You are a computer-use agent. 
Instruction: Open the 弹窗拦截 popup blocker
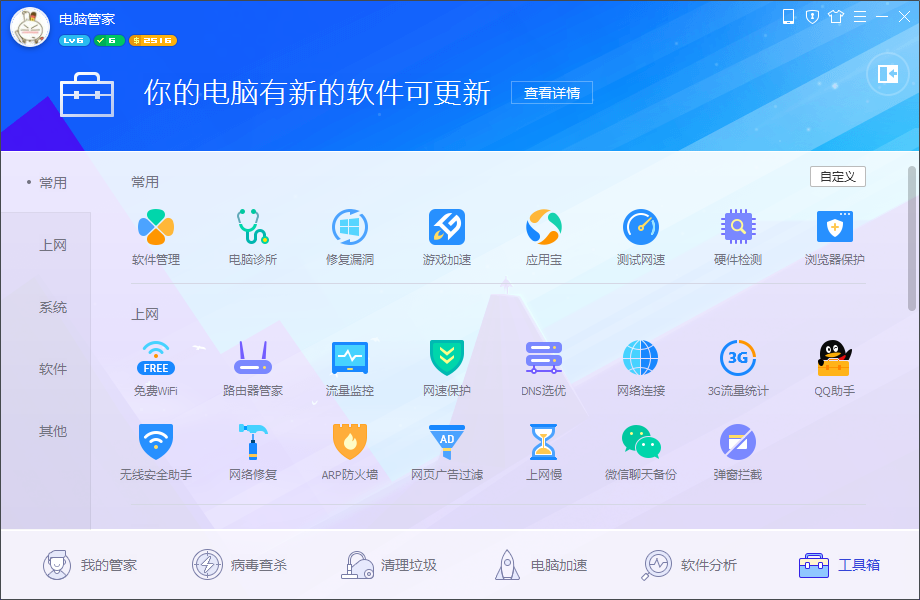(x=738, y=452)
